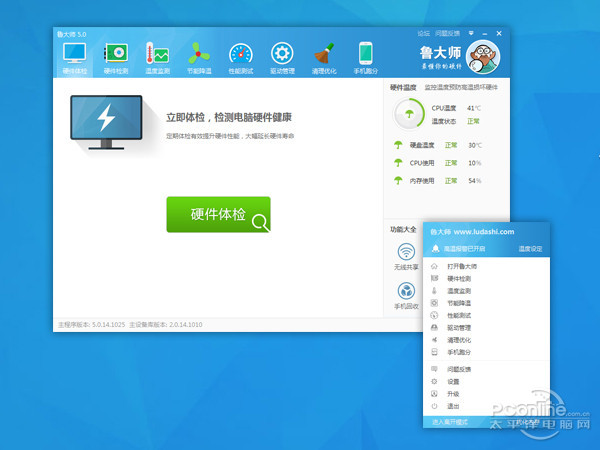Click 进入离开模式 at popup bottom
600x450 pixels.
pyautogui.click(x=450, y=422)
